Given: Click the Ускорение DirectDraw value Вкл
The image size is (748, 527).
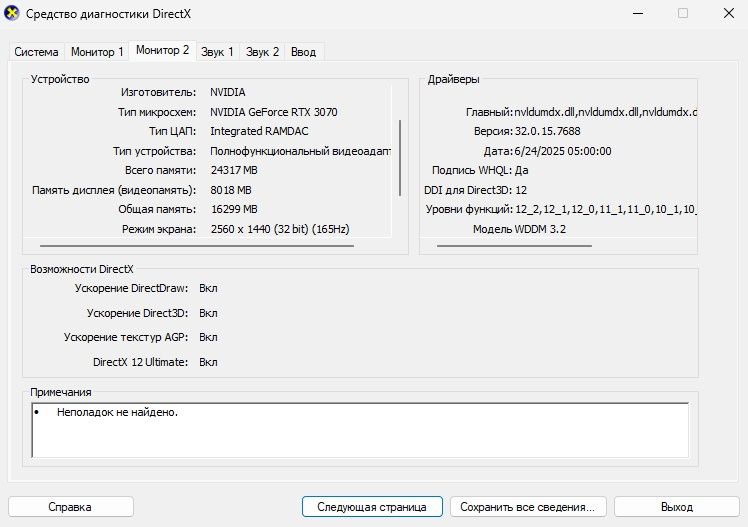Looking at the screenshot, I should click(208, 289).
